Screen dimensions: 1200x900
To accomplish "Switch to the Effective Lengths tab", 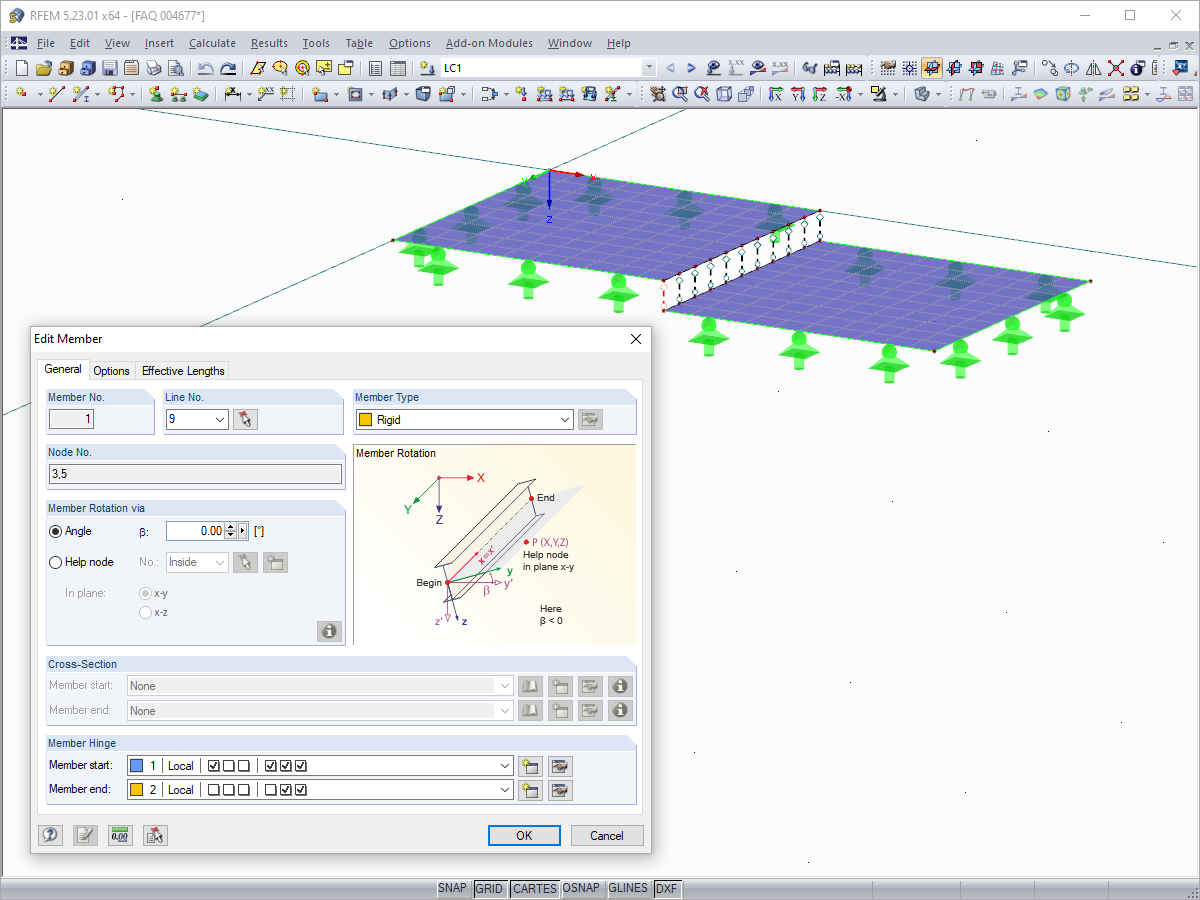I will point(182,370).
